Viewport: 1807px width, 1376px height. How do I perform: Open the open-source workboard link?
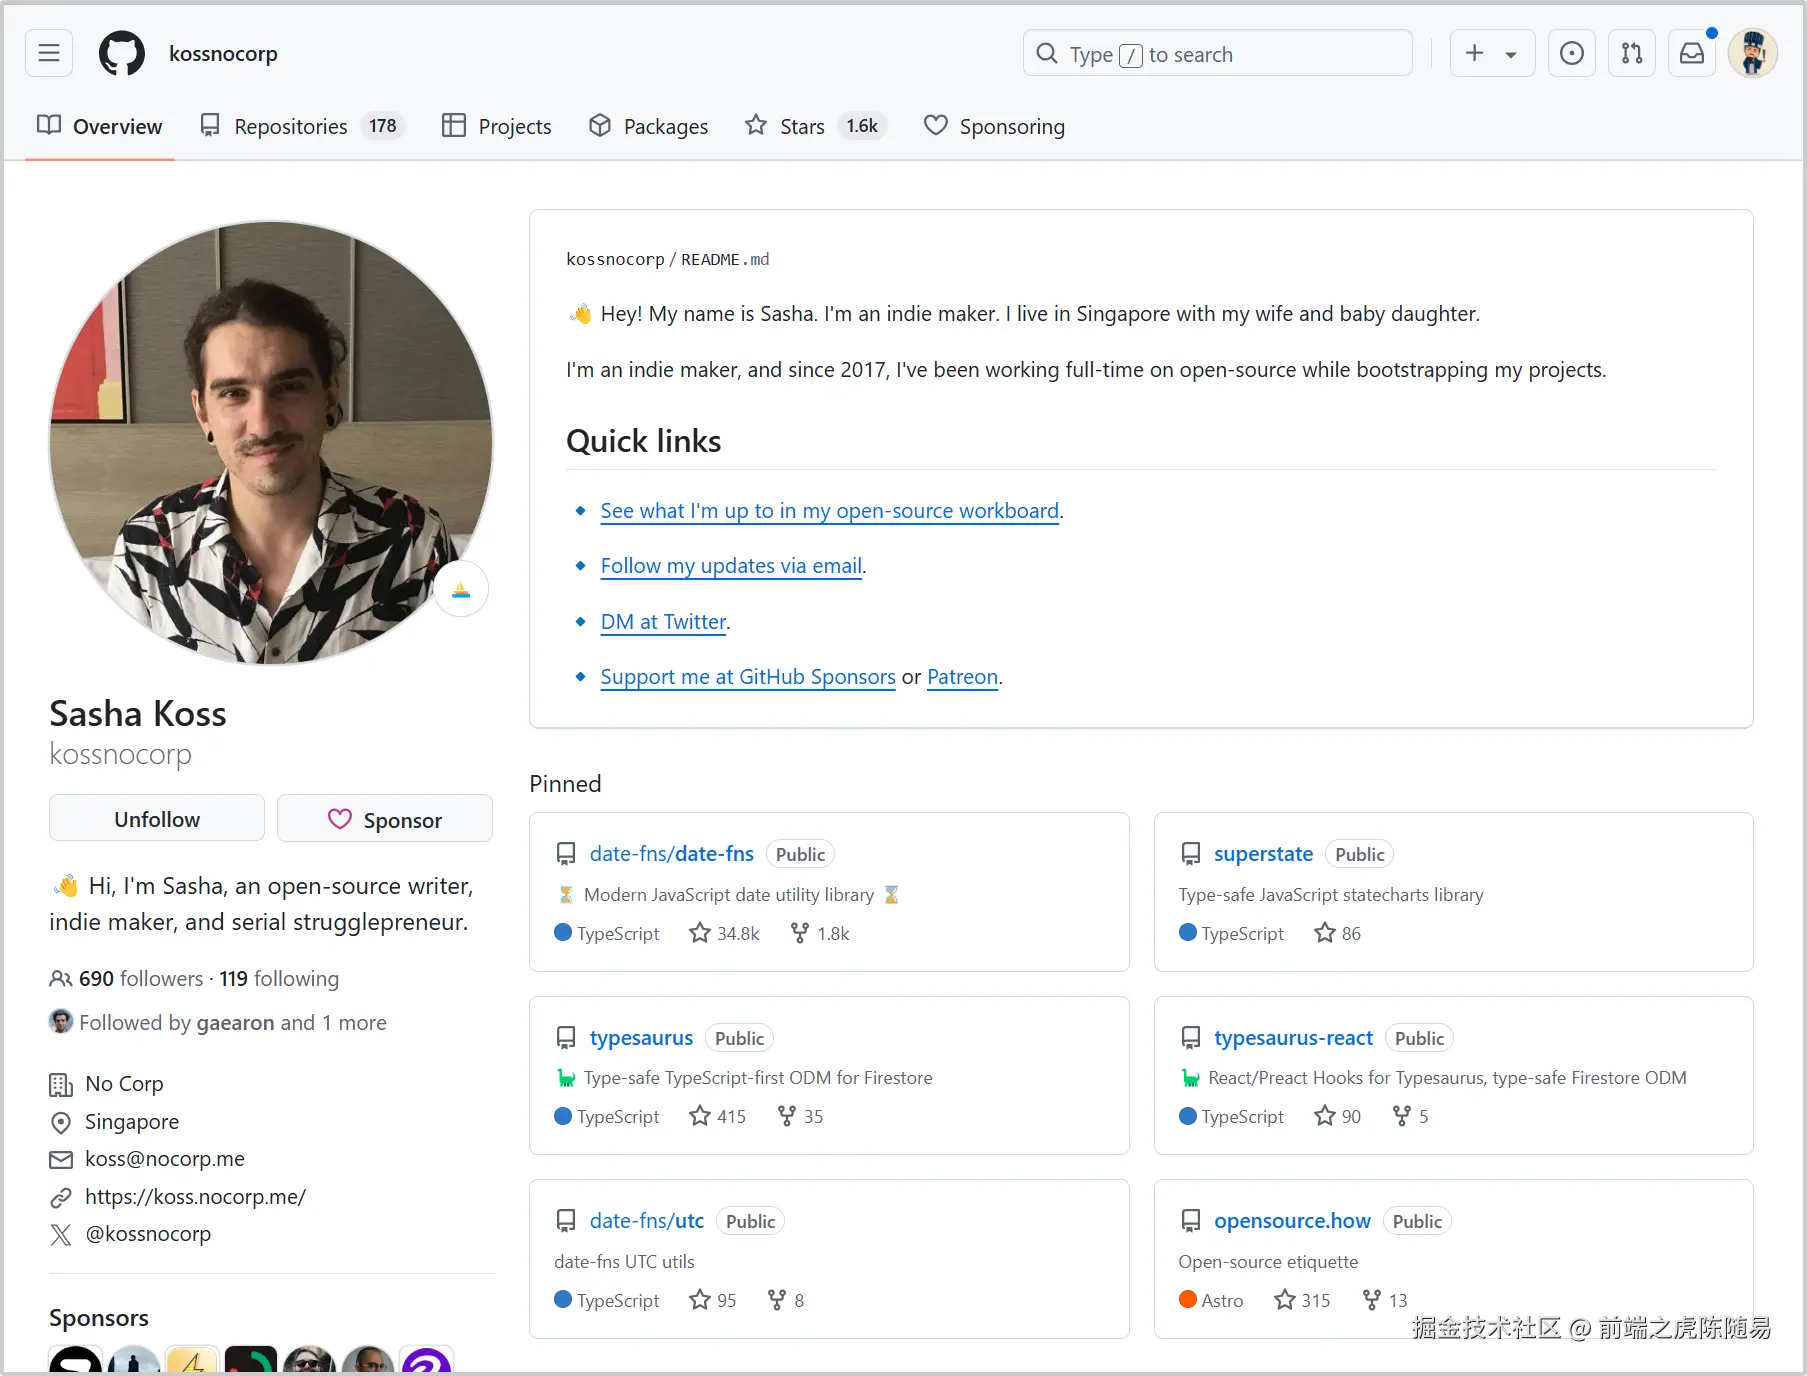(x=829, y=511)
